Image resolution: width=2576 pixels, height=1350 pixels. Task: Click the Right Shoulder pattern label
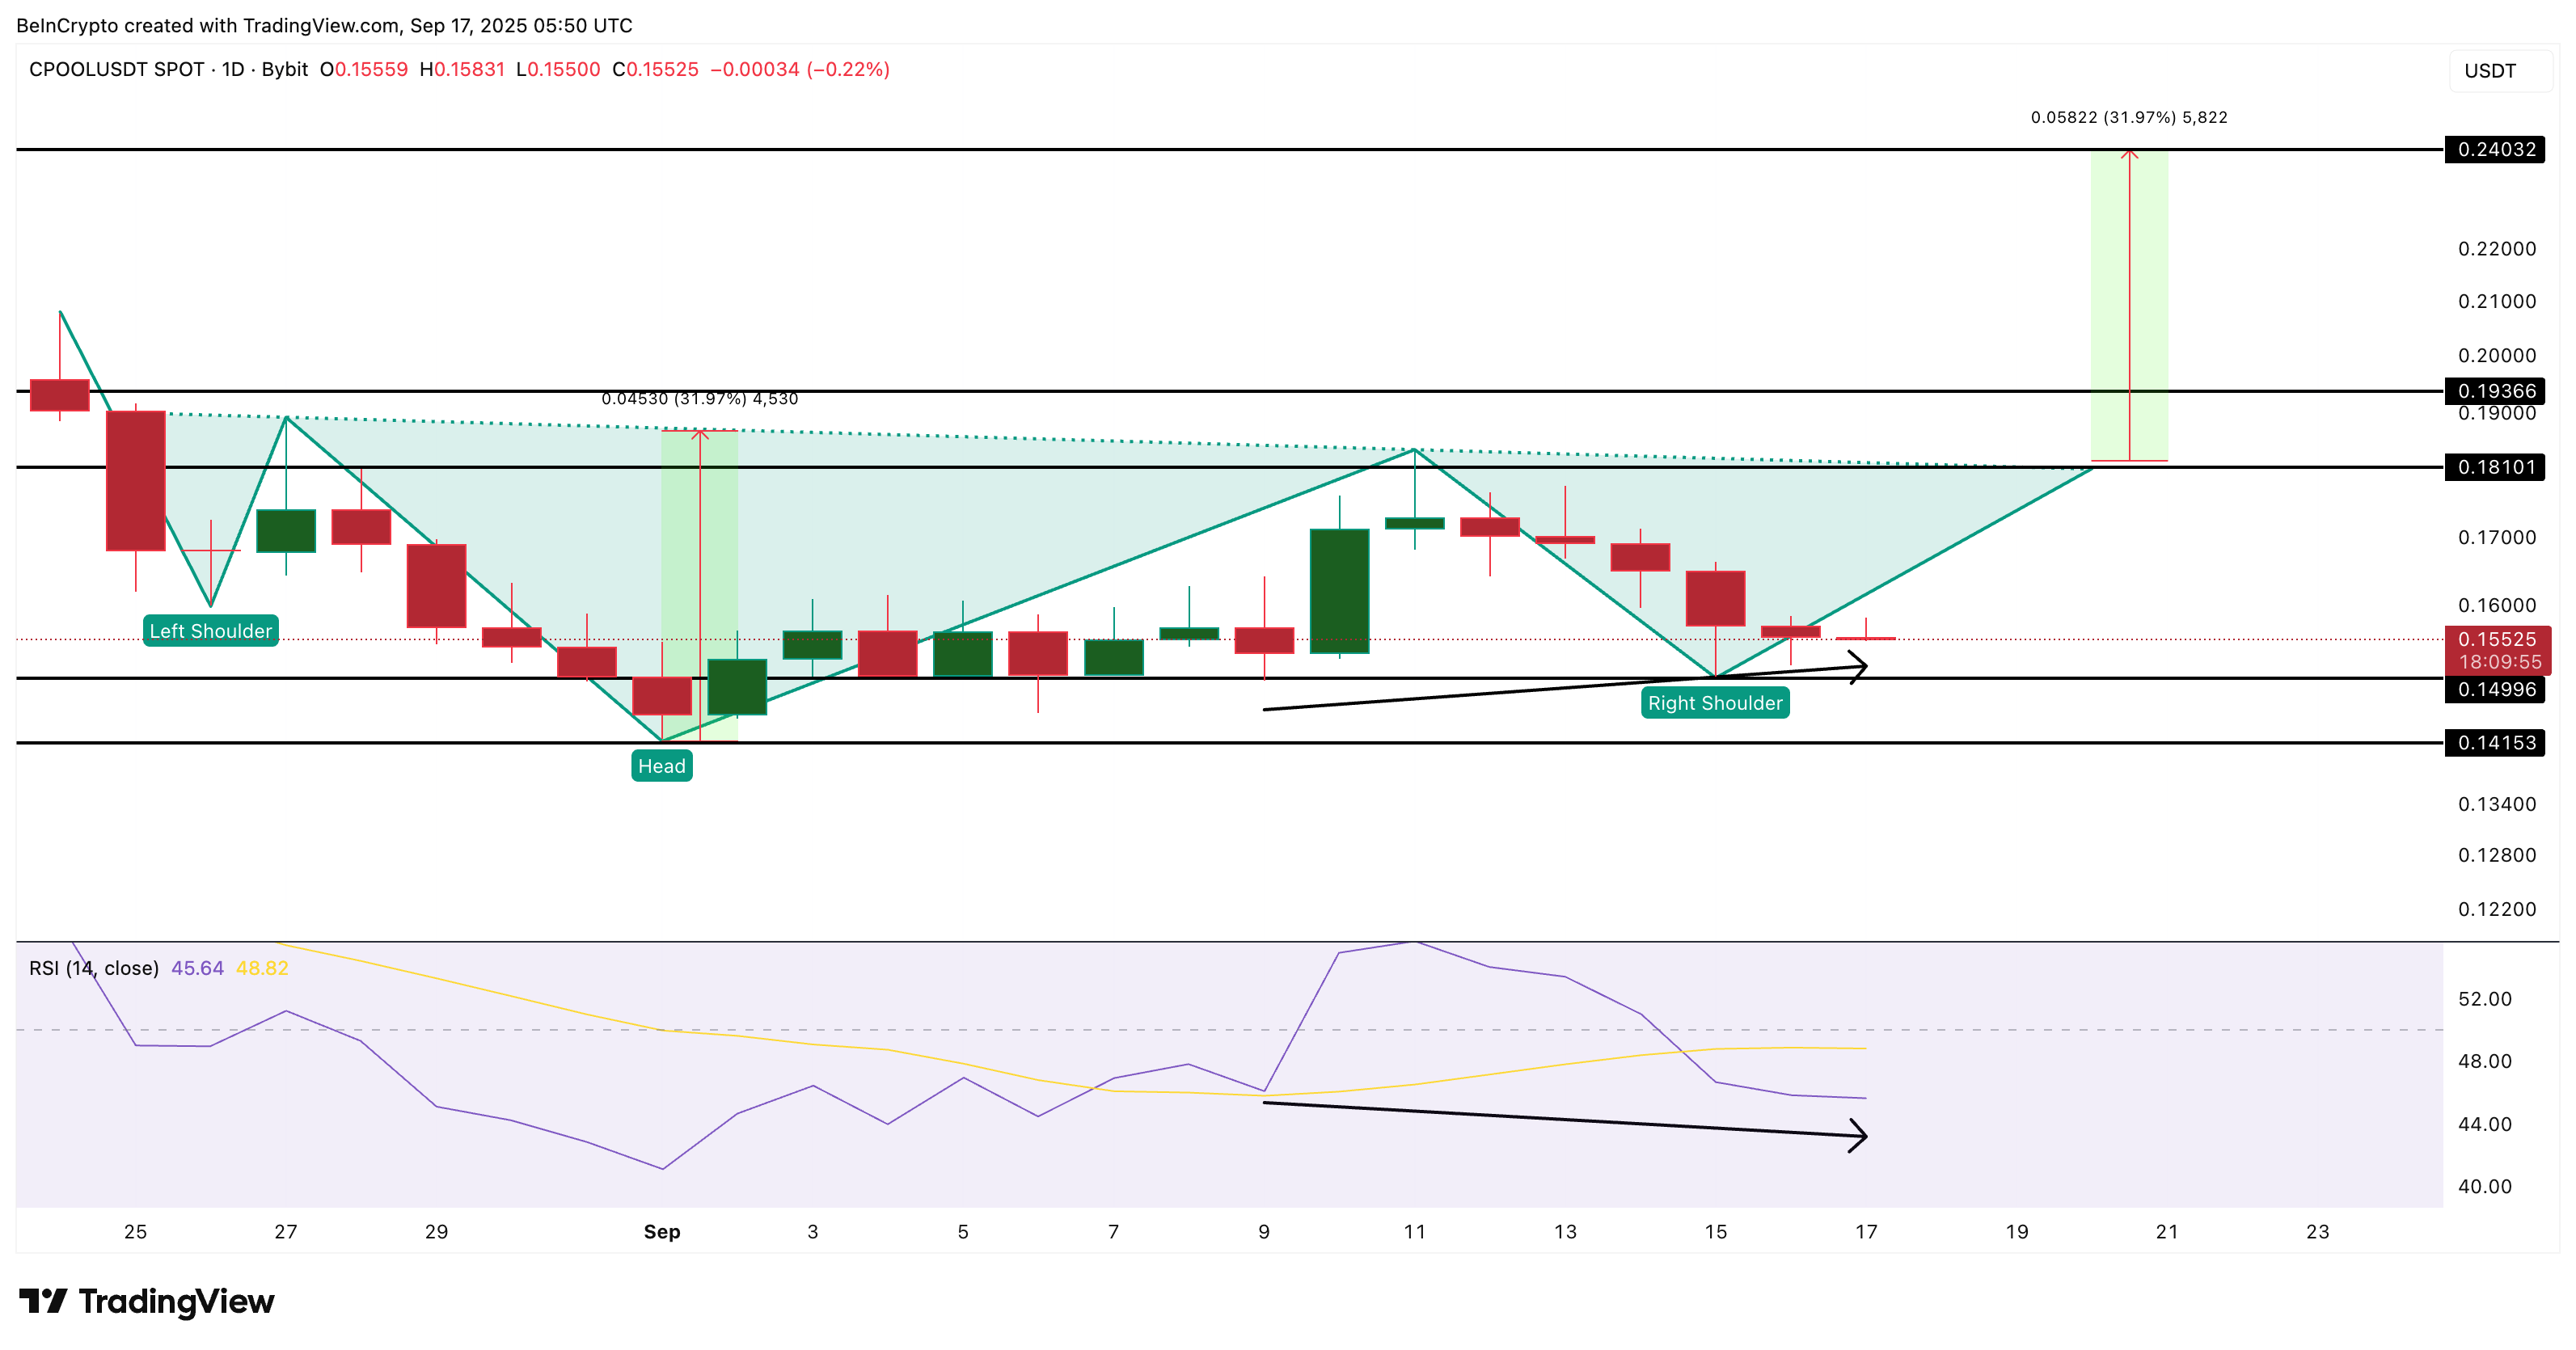[1714, 703]
